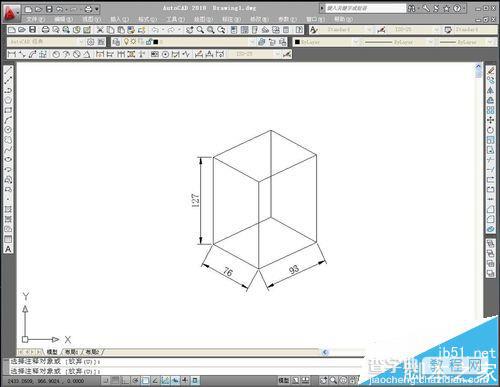Open the workspace dropdown (AutoCAD 经典)

coord(45,42)
